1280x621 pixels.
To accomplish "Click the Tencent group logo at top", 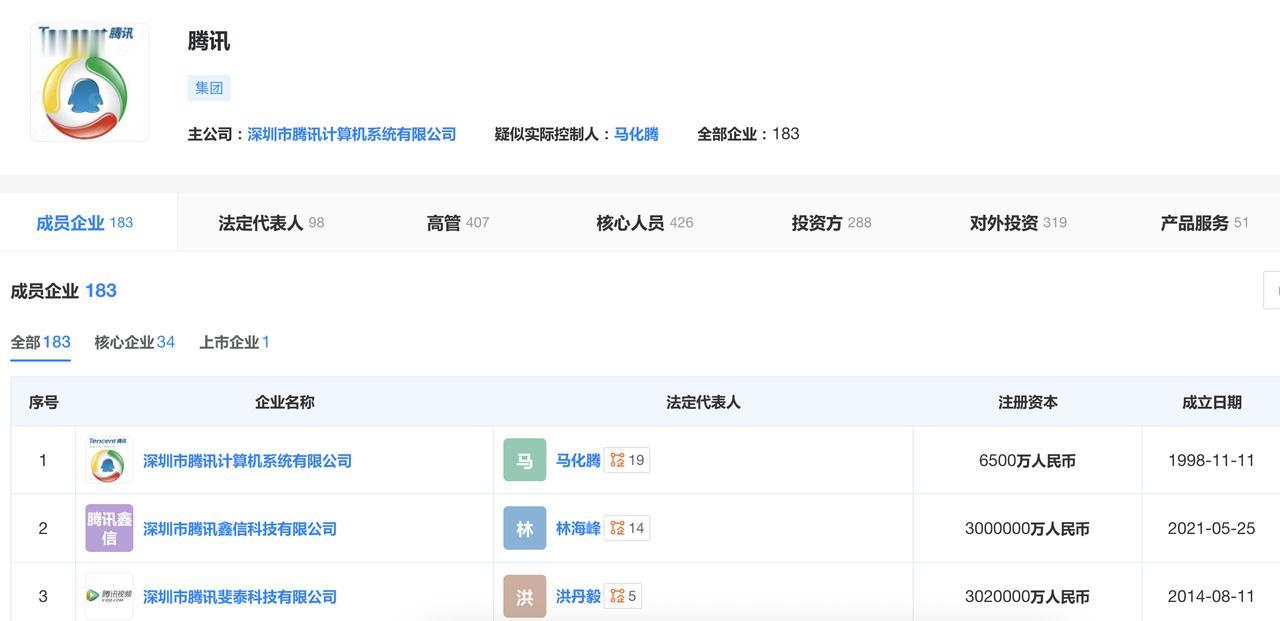I will point(90,82).
